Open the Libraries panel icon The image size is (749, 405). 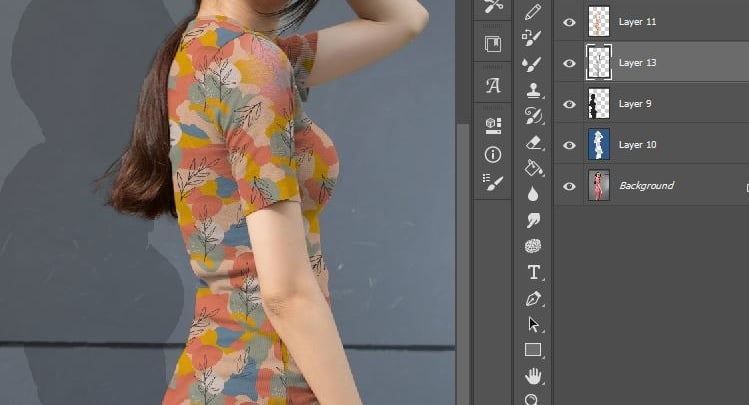point(493,44)
